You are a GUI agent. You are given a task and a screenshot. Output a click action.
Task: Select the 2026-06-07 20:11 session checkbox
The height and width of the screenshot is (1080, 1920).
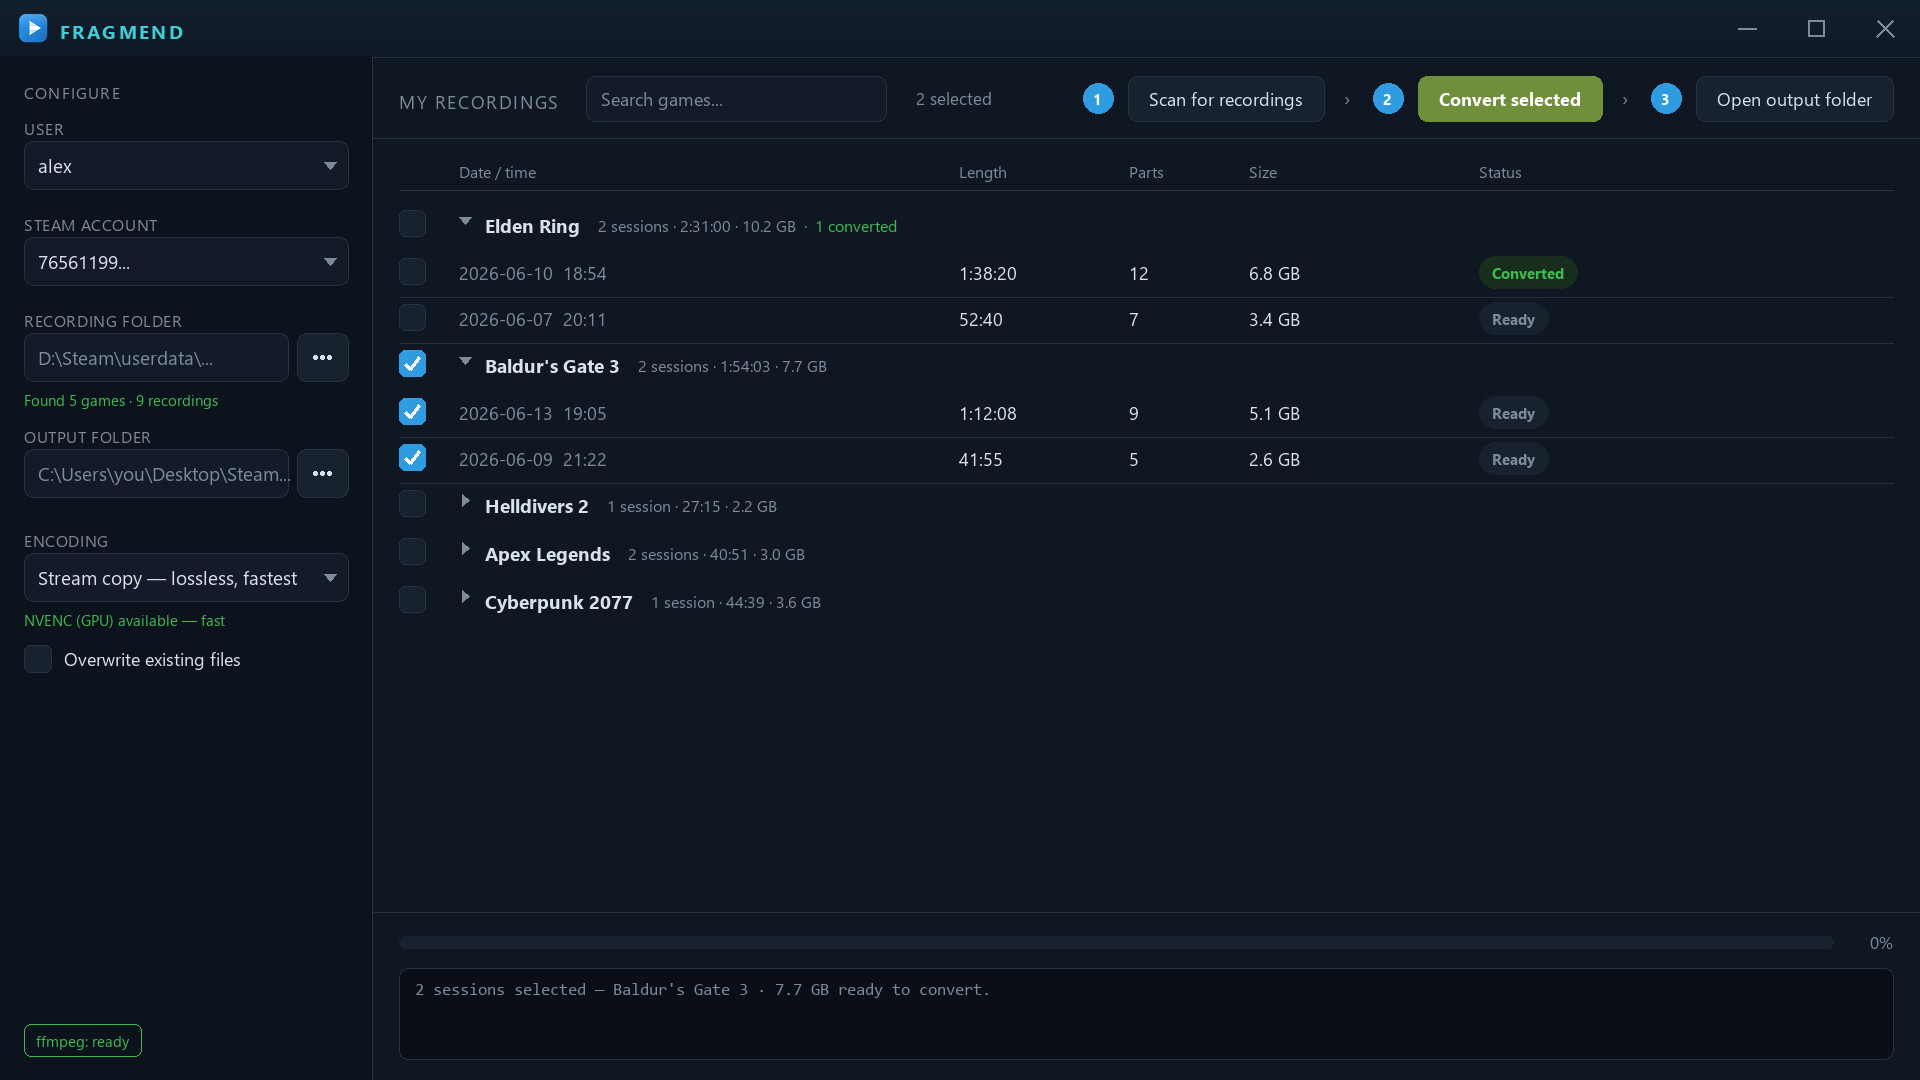[412, 317]
